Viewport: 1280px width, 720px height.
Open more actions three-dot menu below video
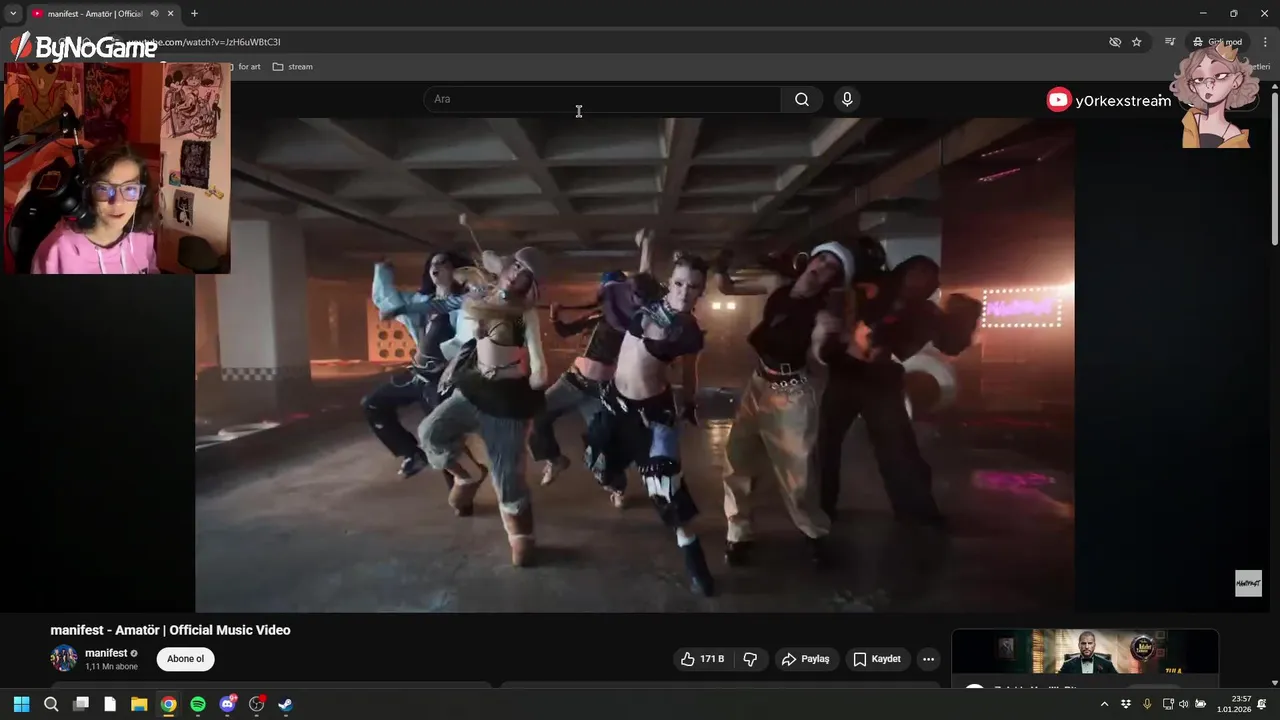928,659
